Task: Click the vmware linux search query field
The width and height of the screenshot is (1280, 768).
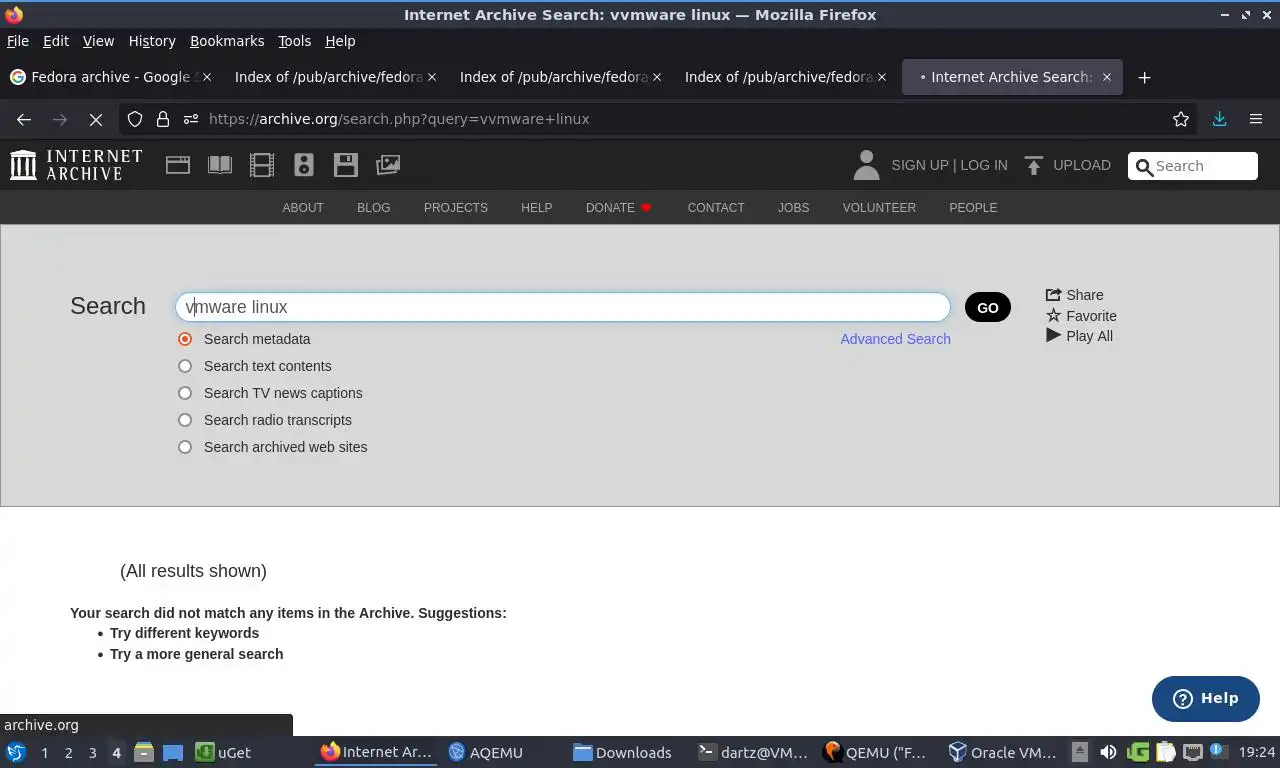Action: click(x=563, y=307)
